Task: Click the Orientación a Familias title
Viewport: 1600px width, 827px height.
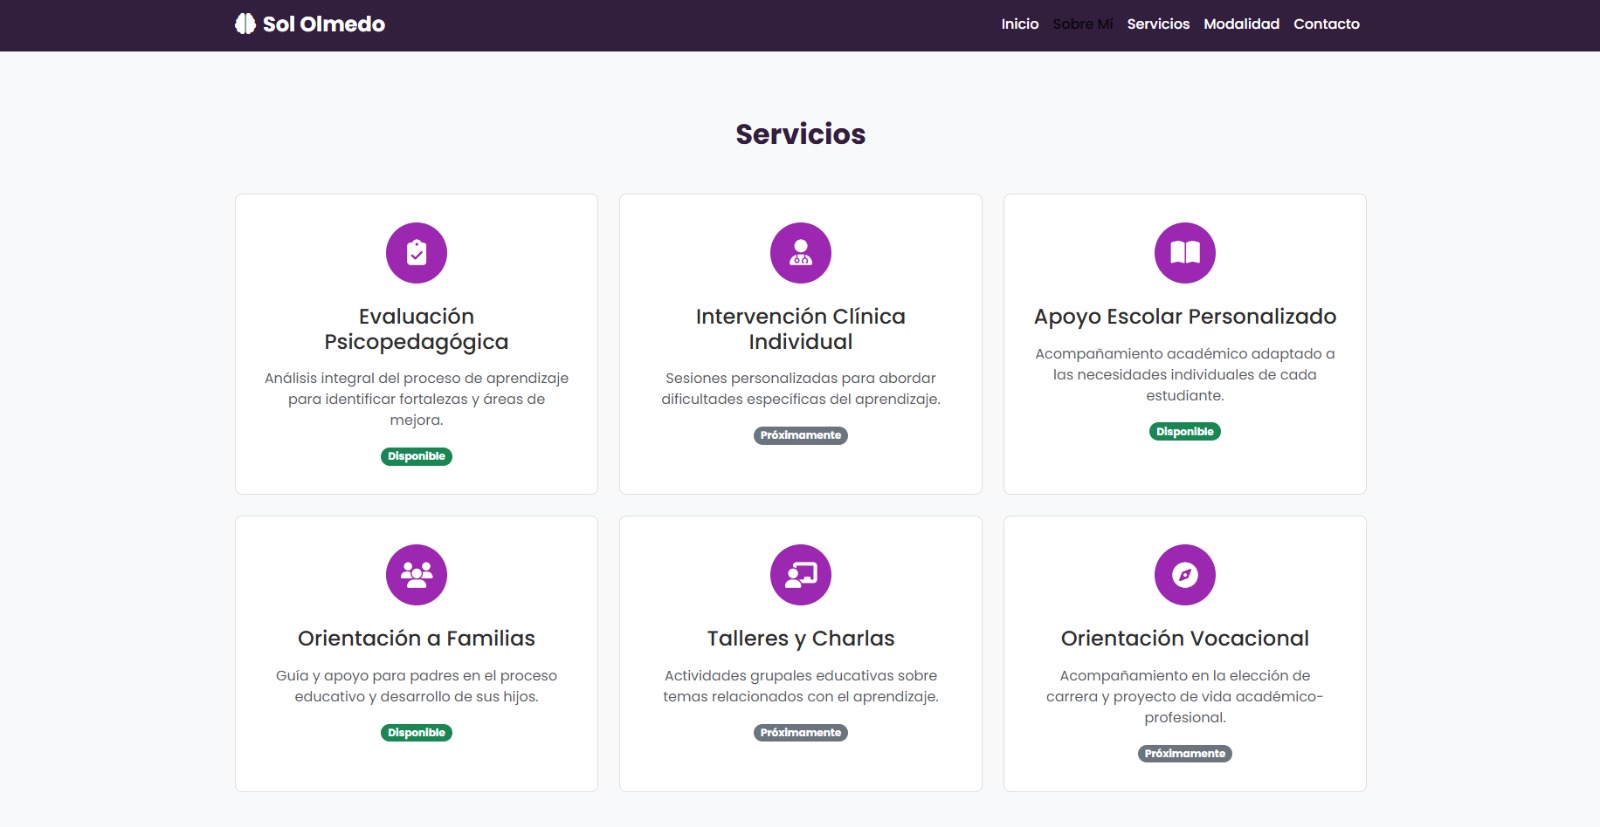Action: tap(416, 638)
